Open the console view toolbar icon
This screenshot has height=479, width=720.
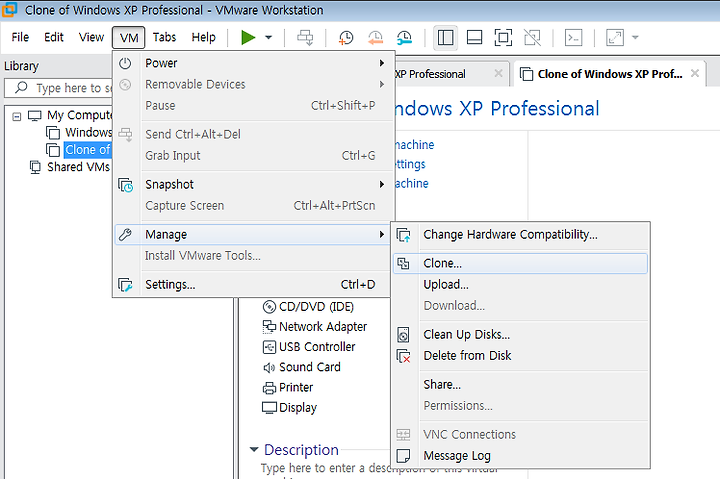(x=574, y=38)
